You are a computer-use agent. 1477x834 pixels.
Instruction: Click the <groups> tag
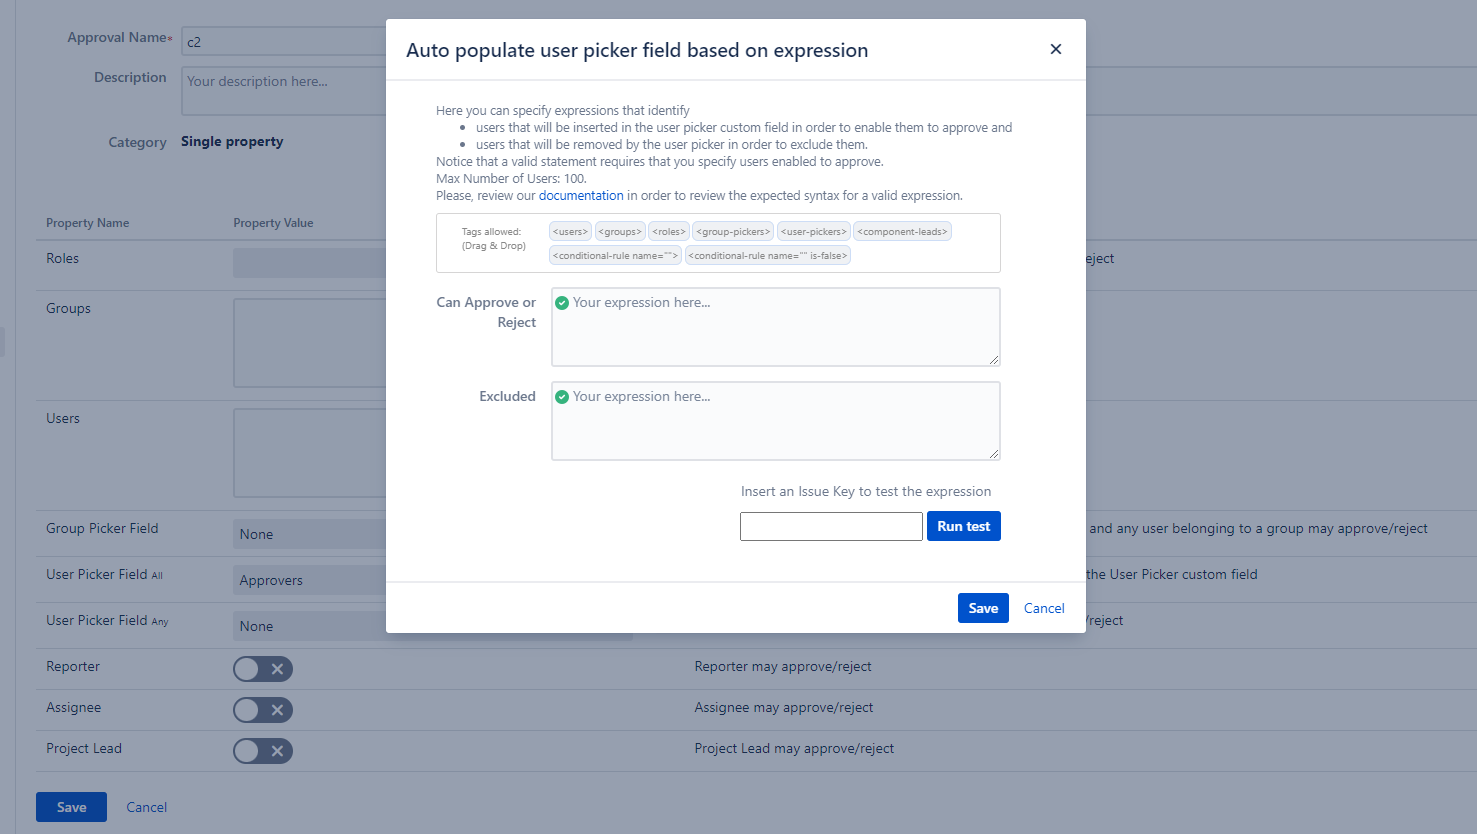pyautogui.click(x=620, y=232)
